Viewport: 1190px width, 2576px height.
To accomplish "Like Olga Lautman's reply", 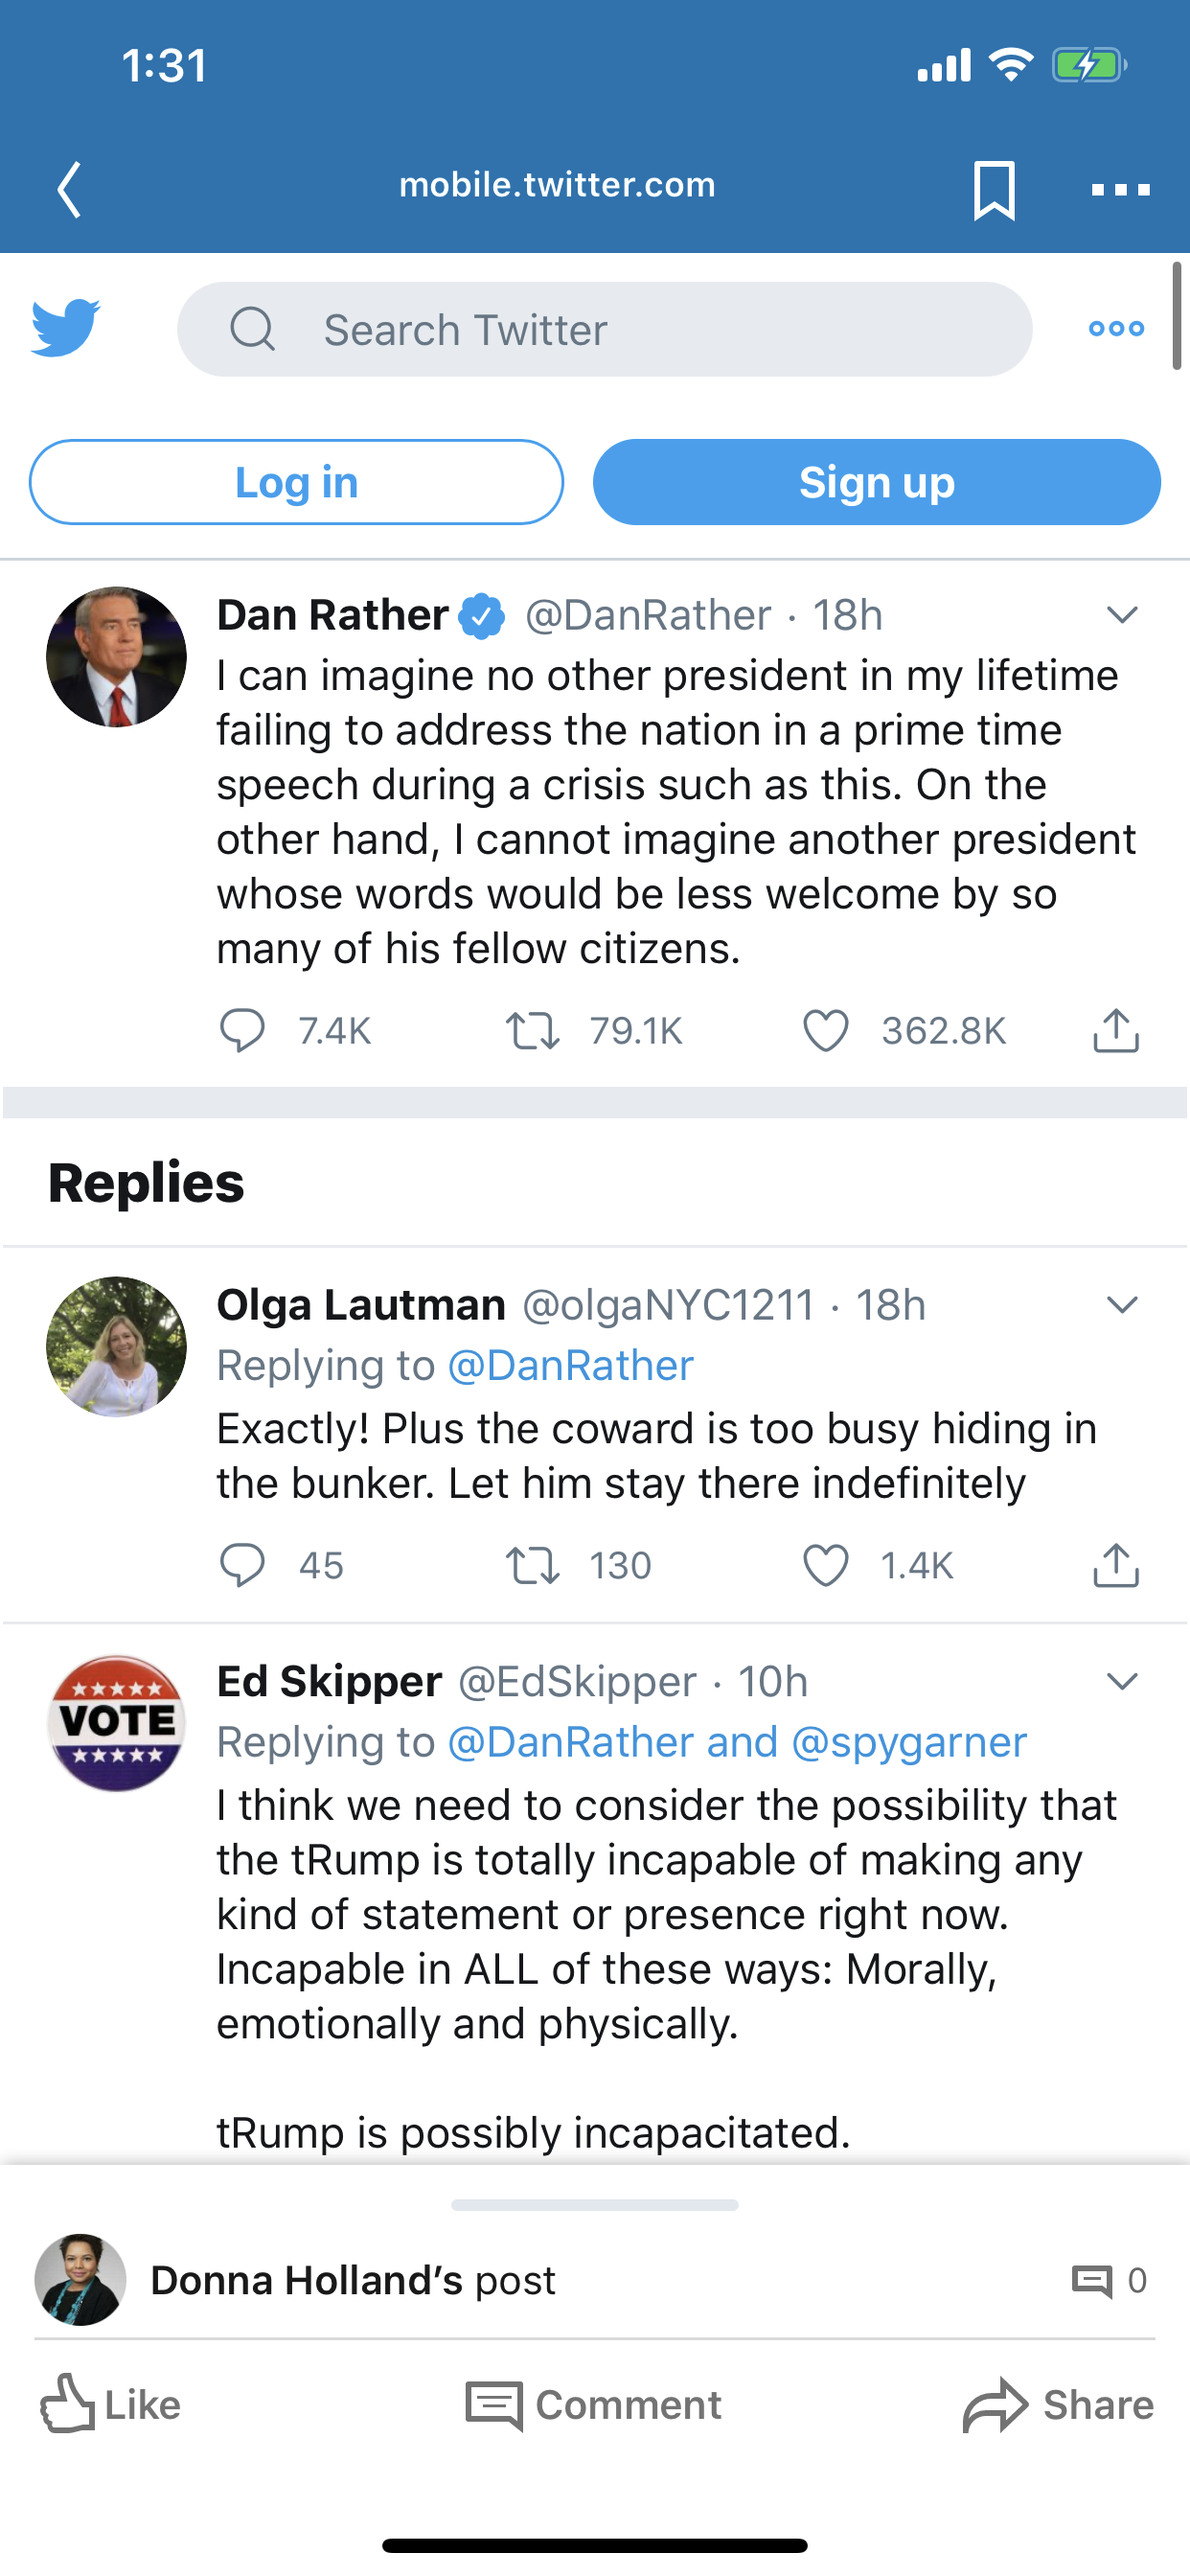I will (826, 1566).
